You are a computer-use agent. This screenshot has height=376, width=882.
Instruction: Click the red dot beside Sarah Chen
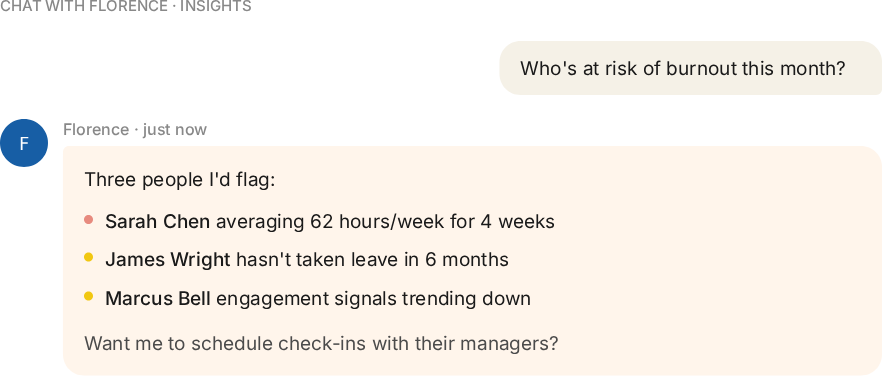pyautogui.click(x=88, y=220)
